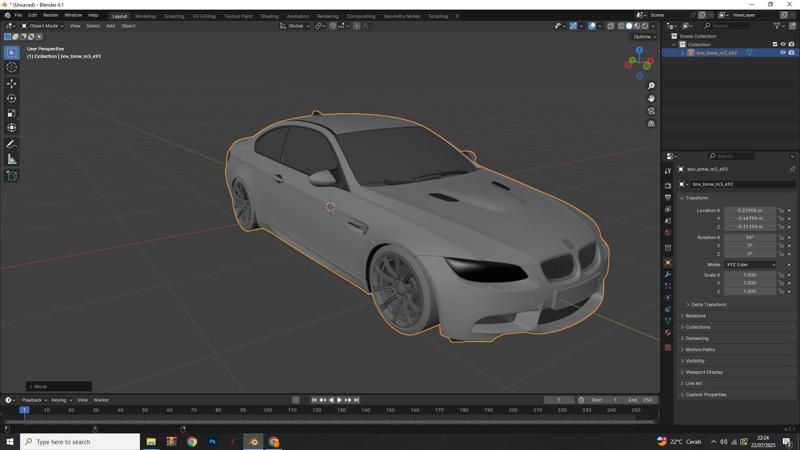
Task: Select the Scale tool
Action: click(x=11, y=113)
